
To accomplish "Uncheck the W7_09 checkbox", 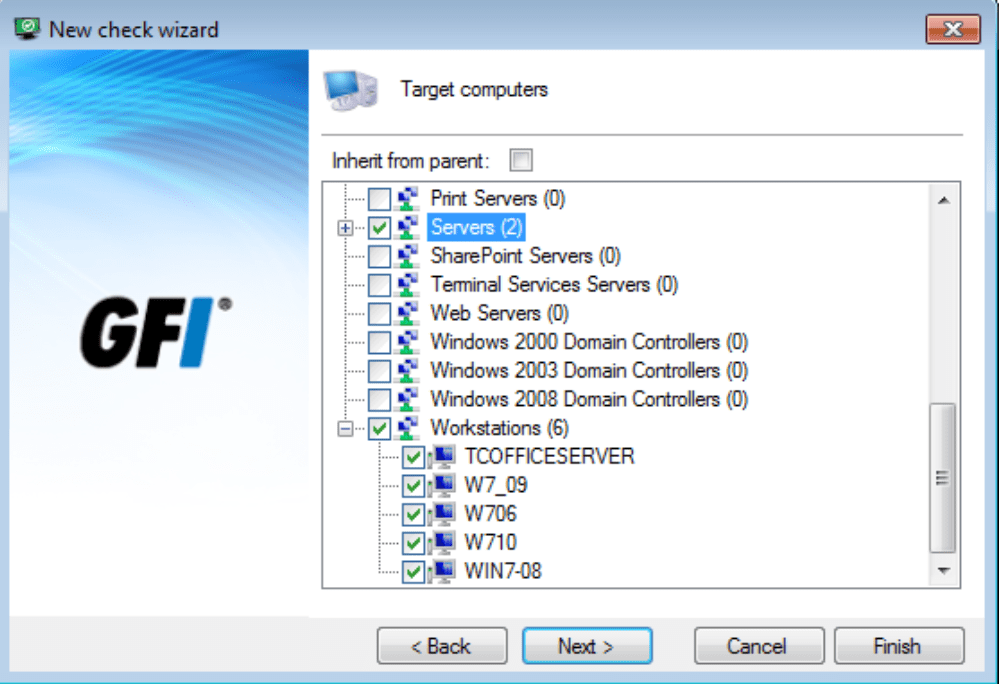I will (413, 486).
